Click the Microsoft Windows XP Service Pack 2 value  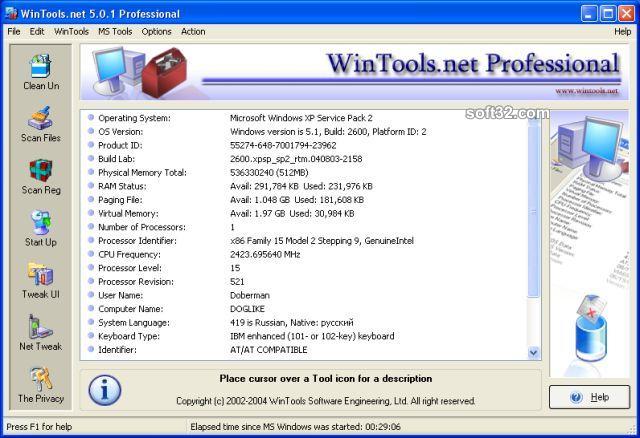301,118
